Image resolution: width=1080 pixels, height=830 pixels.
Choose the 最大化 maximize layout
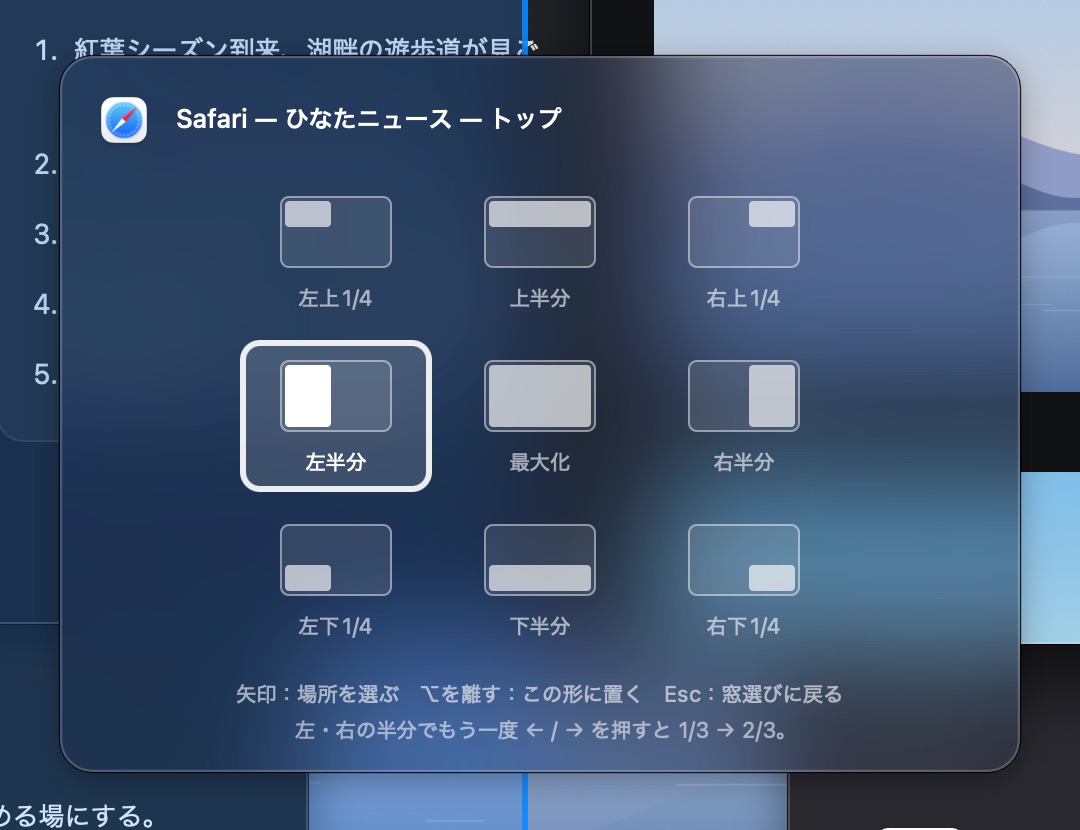[539, 415]
